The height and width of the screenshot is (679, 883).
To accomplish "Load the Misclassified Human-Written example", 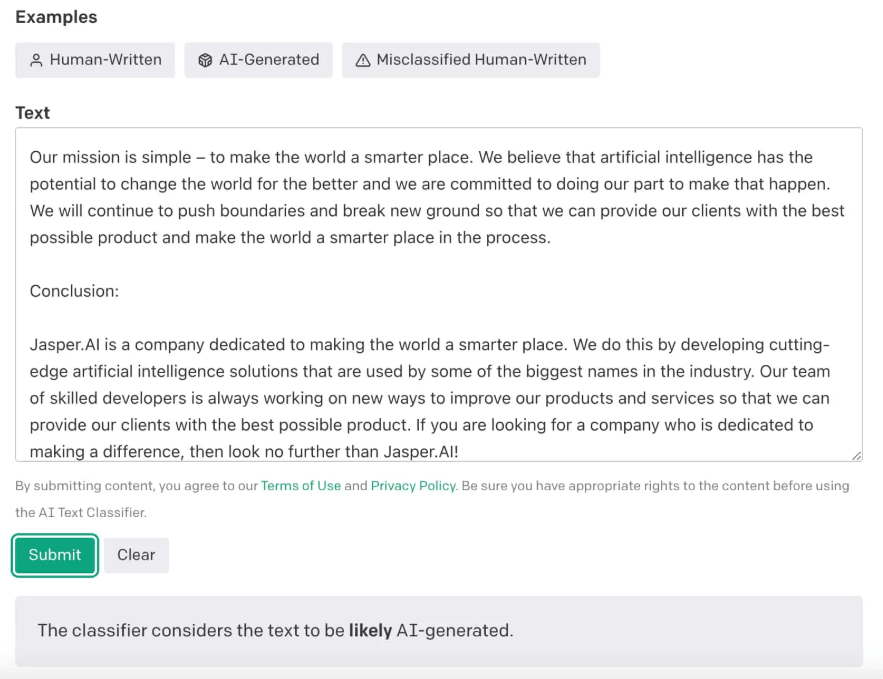I will [x=470, y=60].
